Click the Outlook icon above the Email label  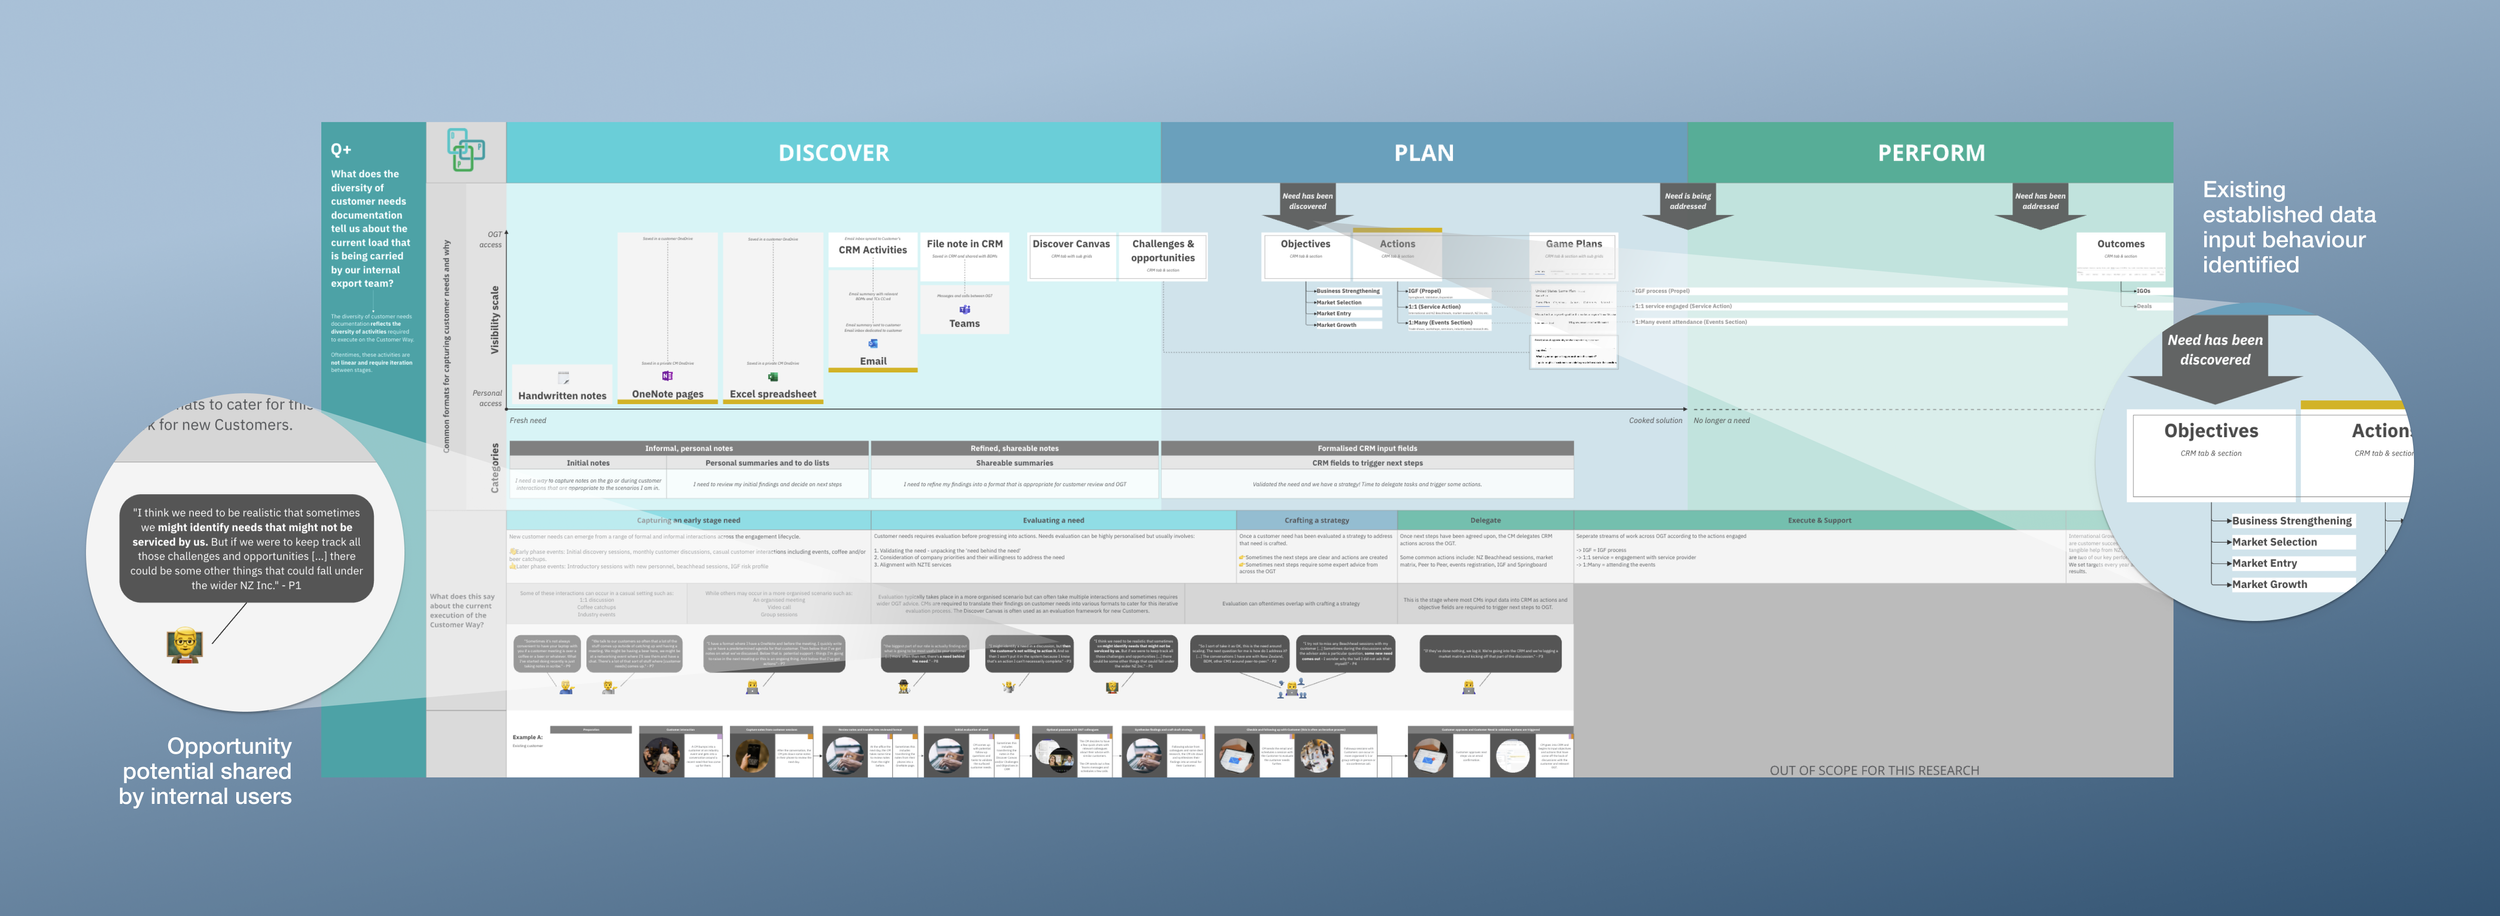tap(873, 343)
